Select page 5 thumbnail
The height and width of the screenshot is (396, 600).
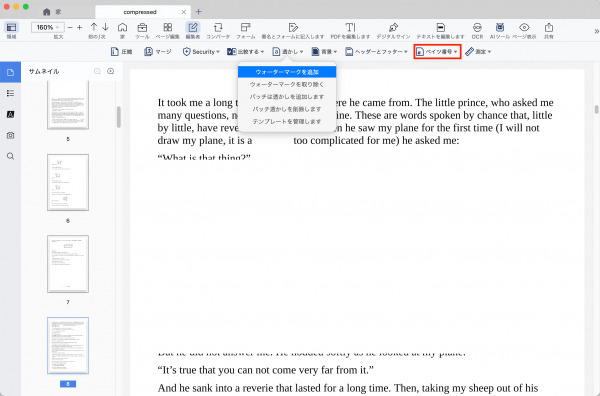pos(68,105)
